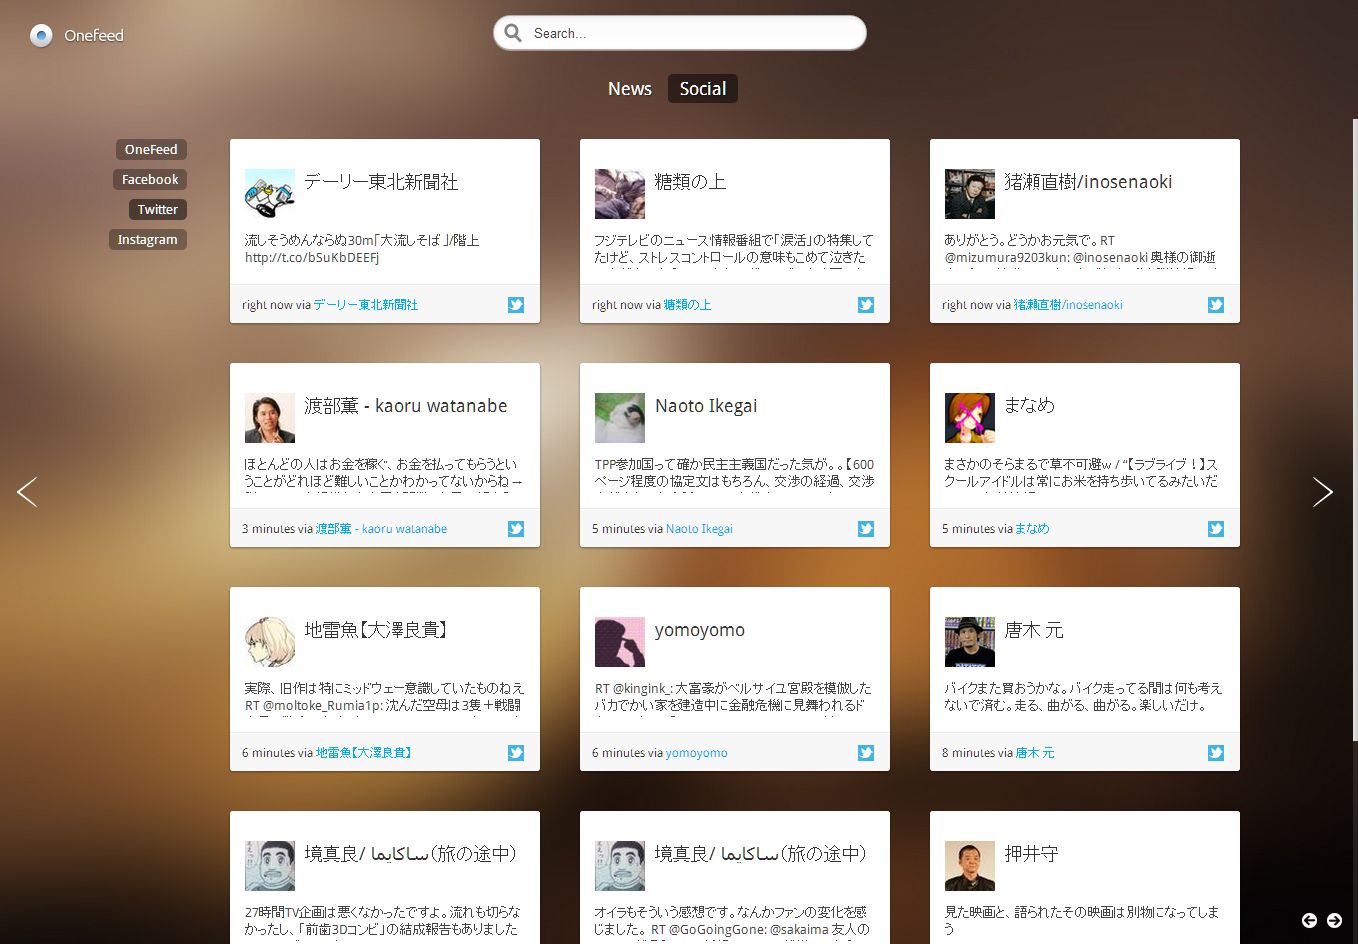1358x944 pixels.
Task: Filter by Facebook source
Action: point(150,180)
